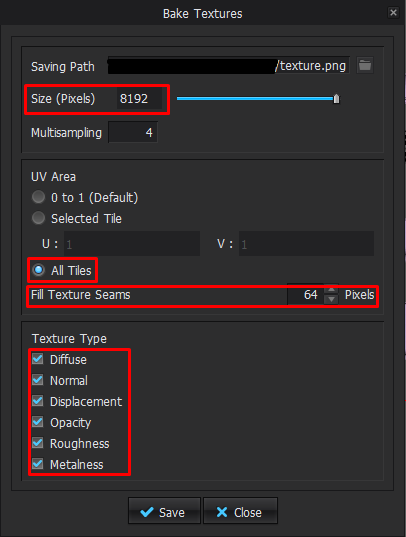The image size is (406, 537).
Task: Toggle the Metalness checkbox
Action: (38, 464)
